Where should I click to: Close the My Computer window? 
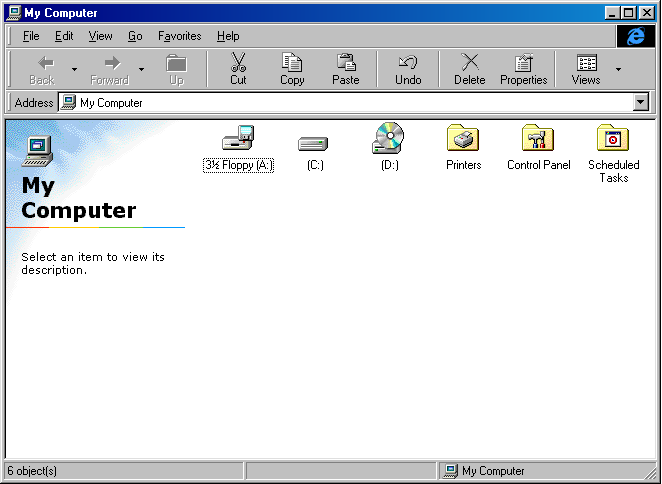coord(646,13)
